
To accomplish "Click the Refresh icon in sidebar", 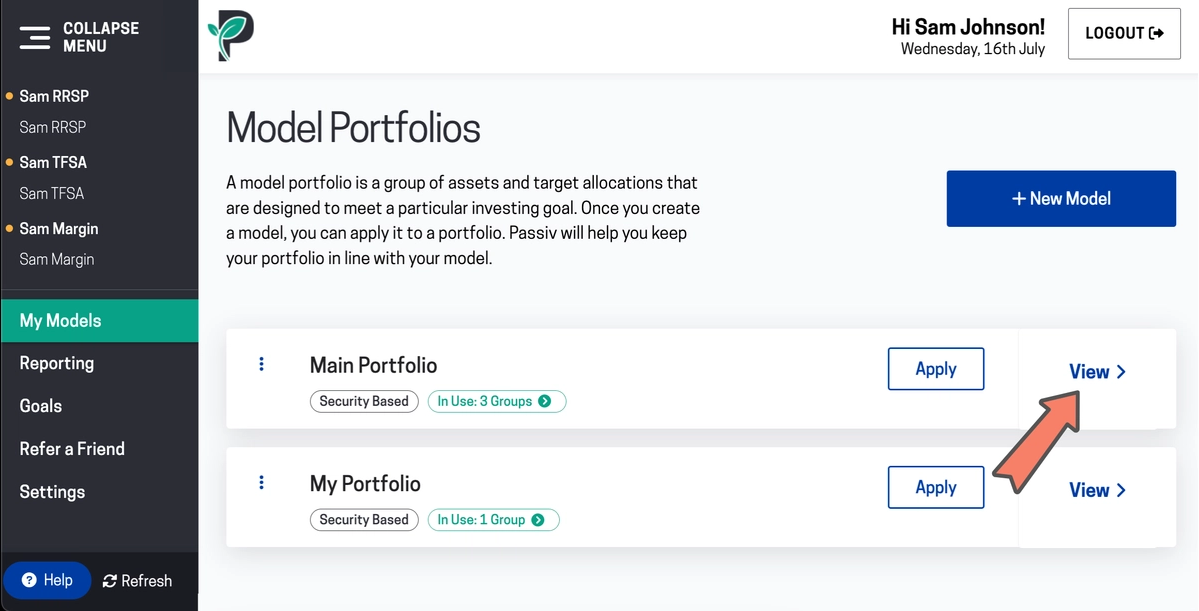I will tap(109, 581).
